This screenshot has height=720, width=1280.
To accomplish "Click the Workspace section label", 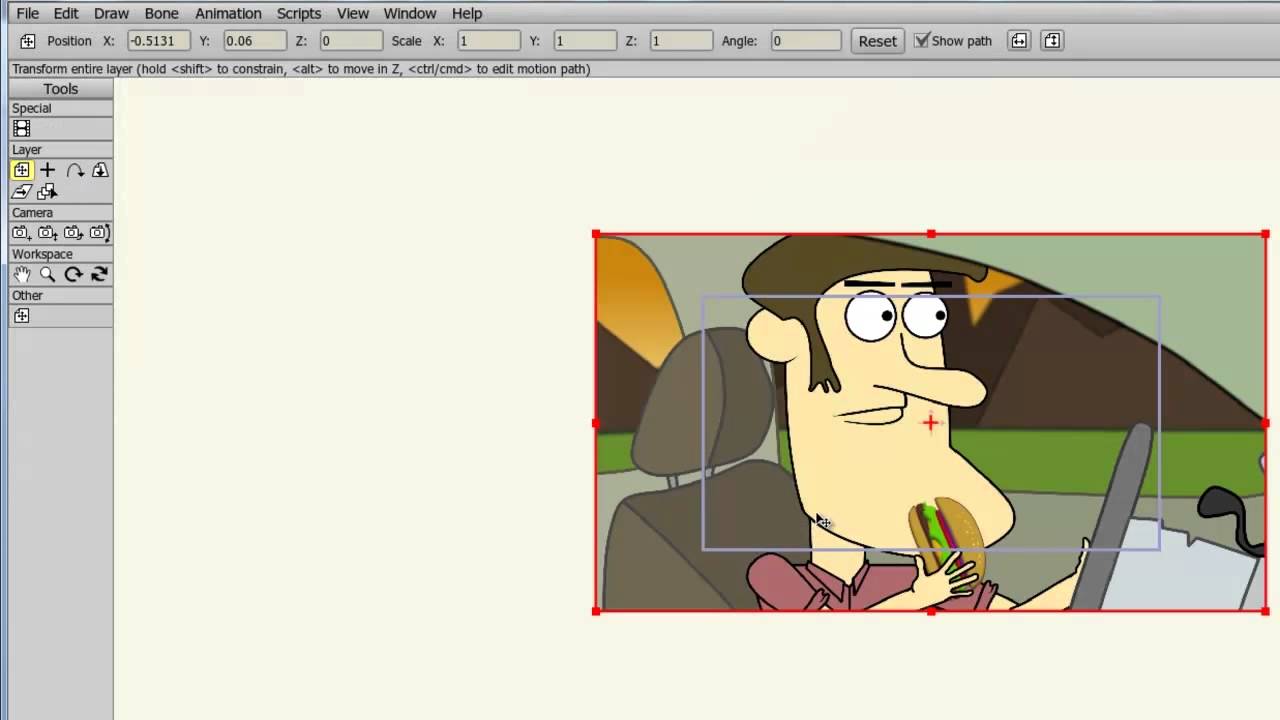I will pyautogui.click(x=42, y=254).
